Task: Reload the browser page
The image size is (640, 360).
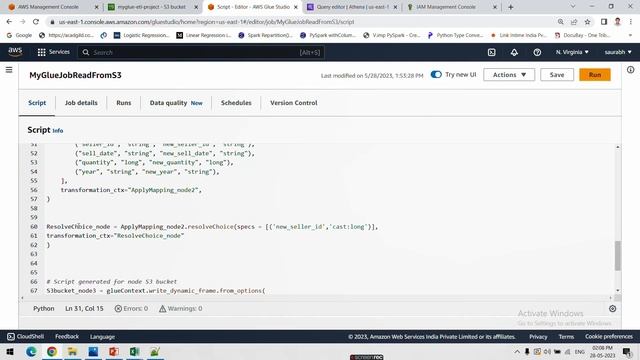Action: click(x=36, y=22)
